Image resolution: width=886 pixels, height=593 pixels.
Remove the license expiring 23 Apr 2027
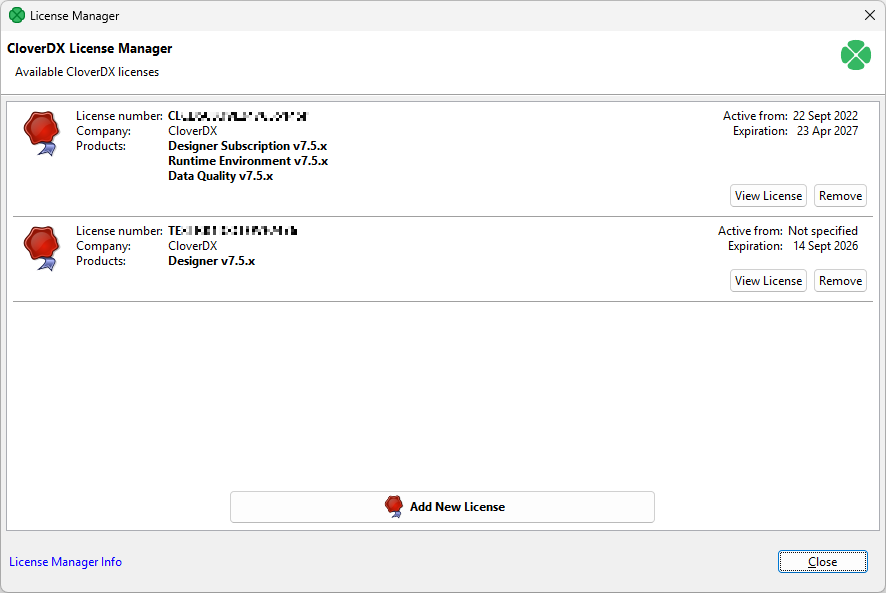pos(840,196)
